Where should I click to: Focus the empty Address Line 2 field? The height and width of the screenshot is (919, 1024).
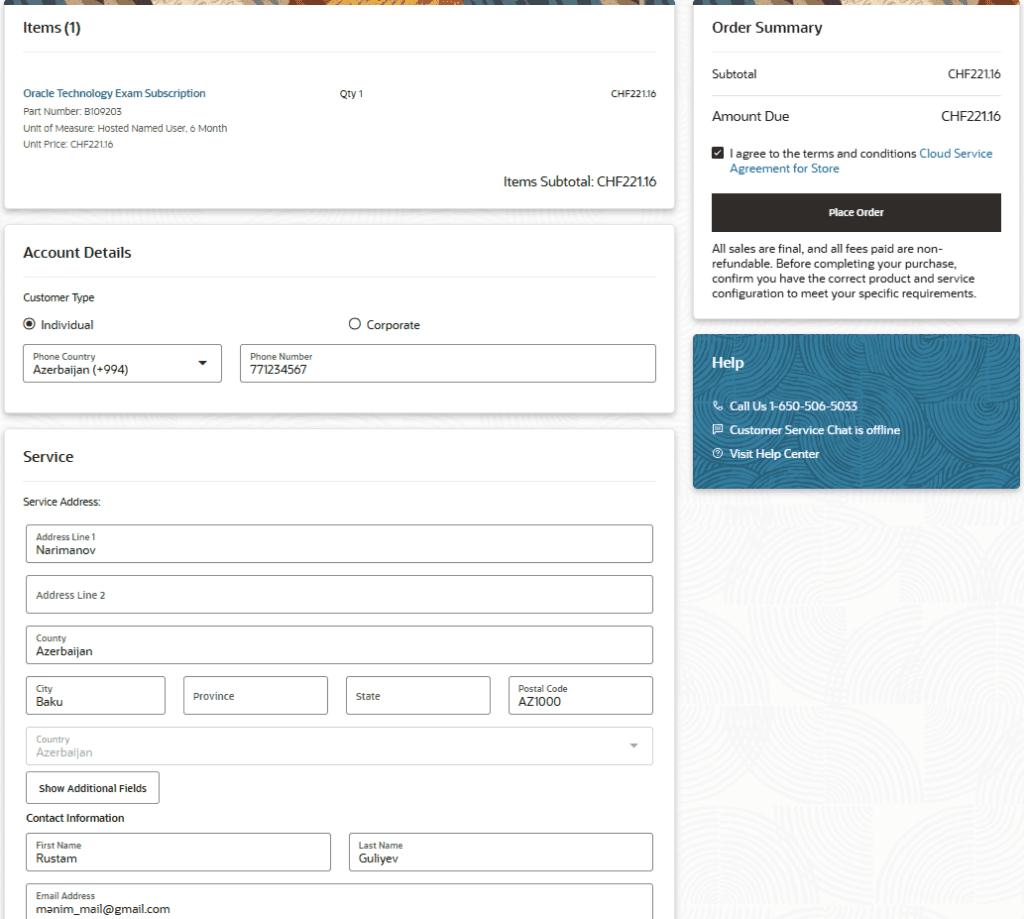click(339, 595)
